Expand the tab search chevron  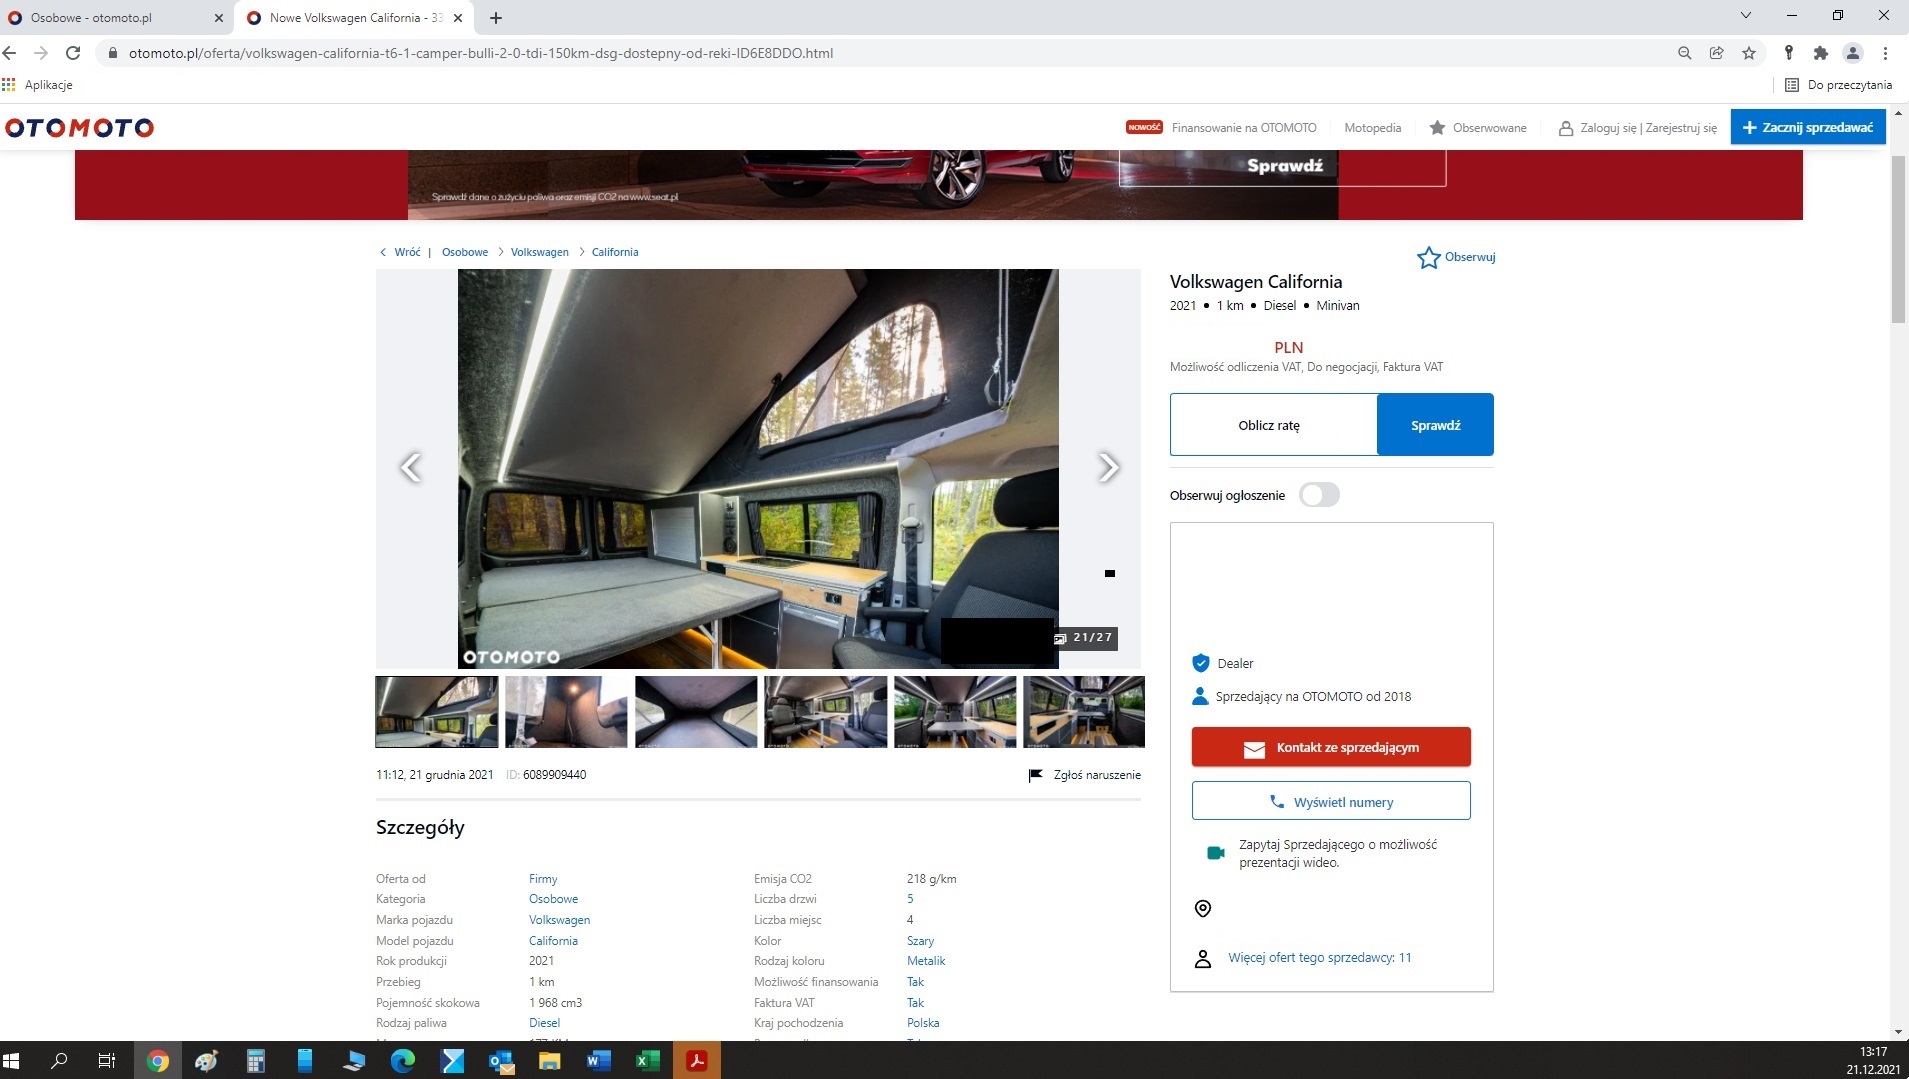(x=1746, y=16)
